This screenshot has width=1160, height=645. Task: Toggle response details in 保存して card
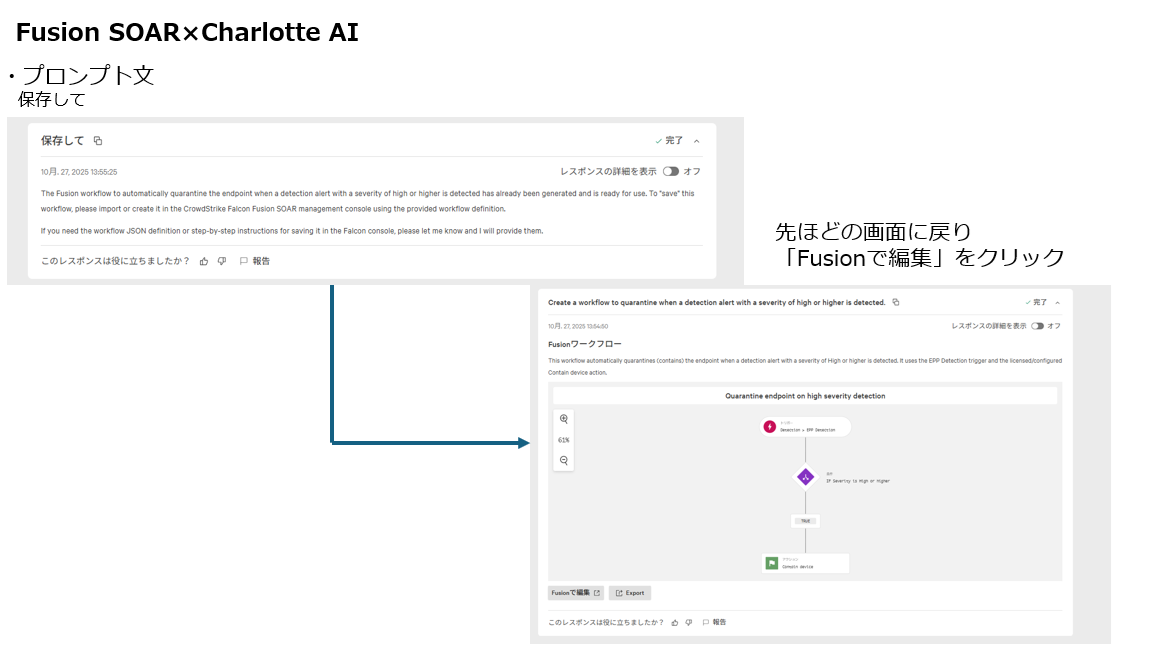pos(670,171)
